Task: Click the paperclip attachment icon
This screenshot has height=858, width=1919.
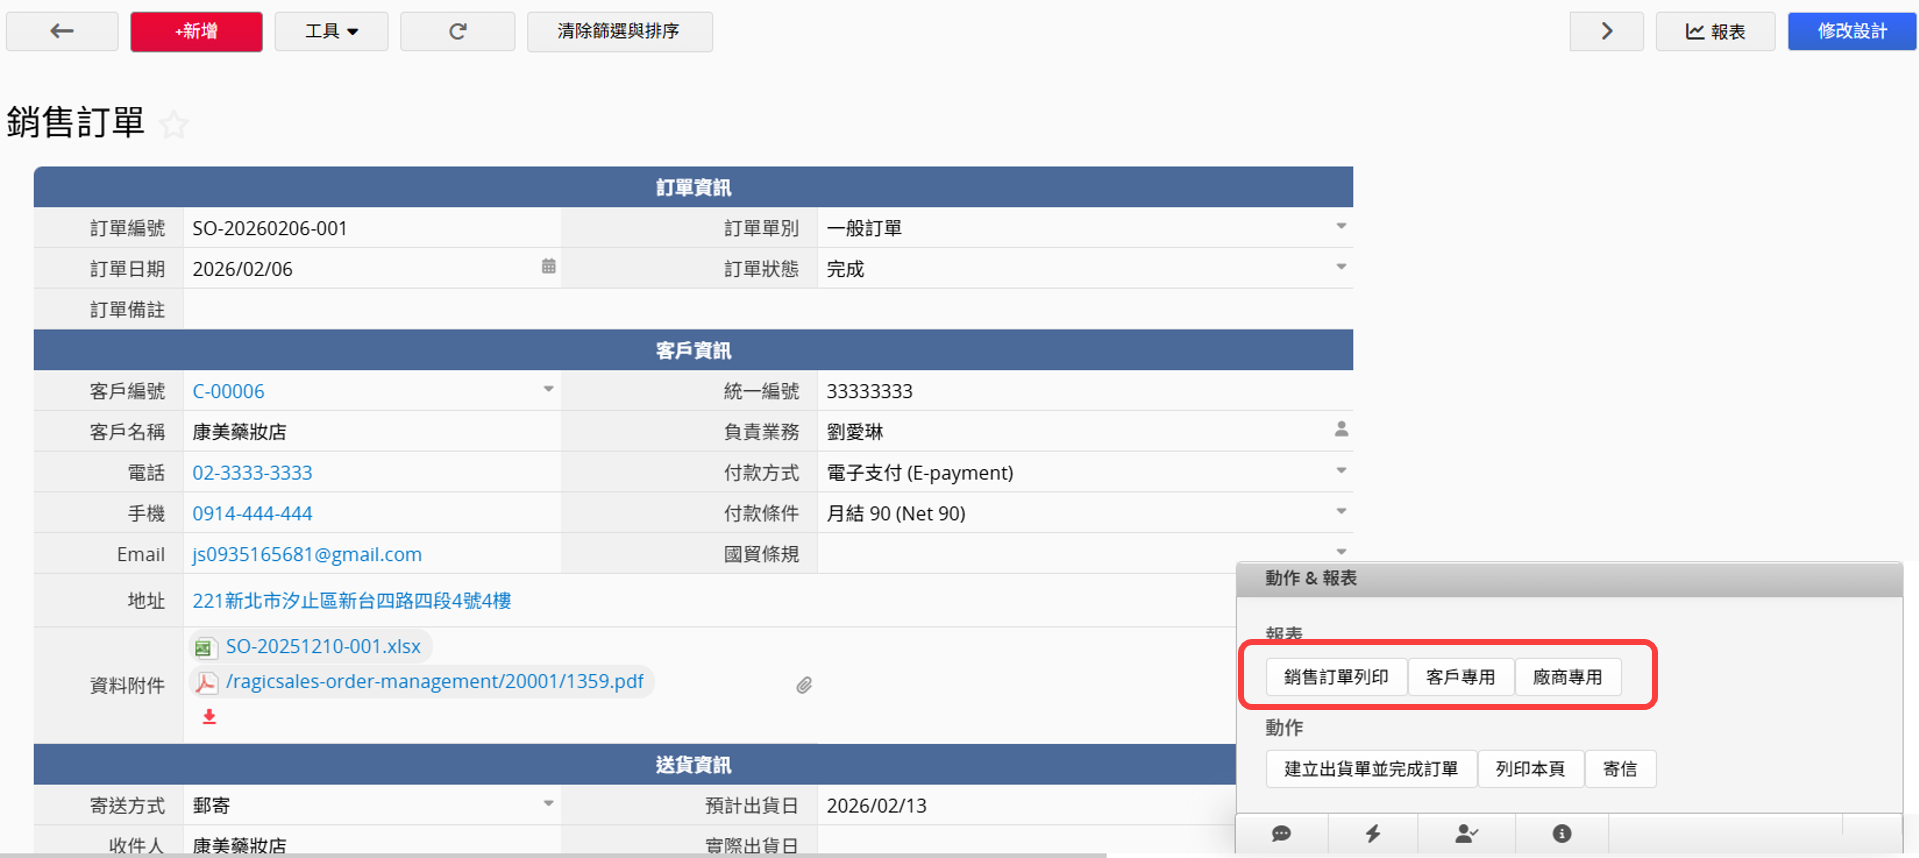Action: 804,685
